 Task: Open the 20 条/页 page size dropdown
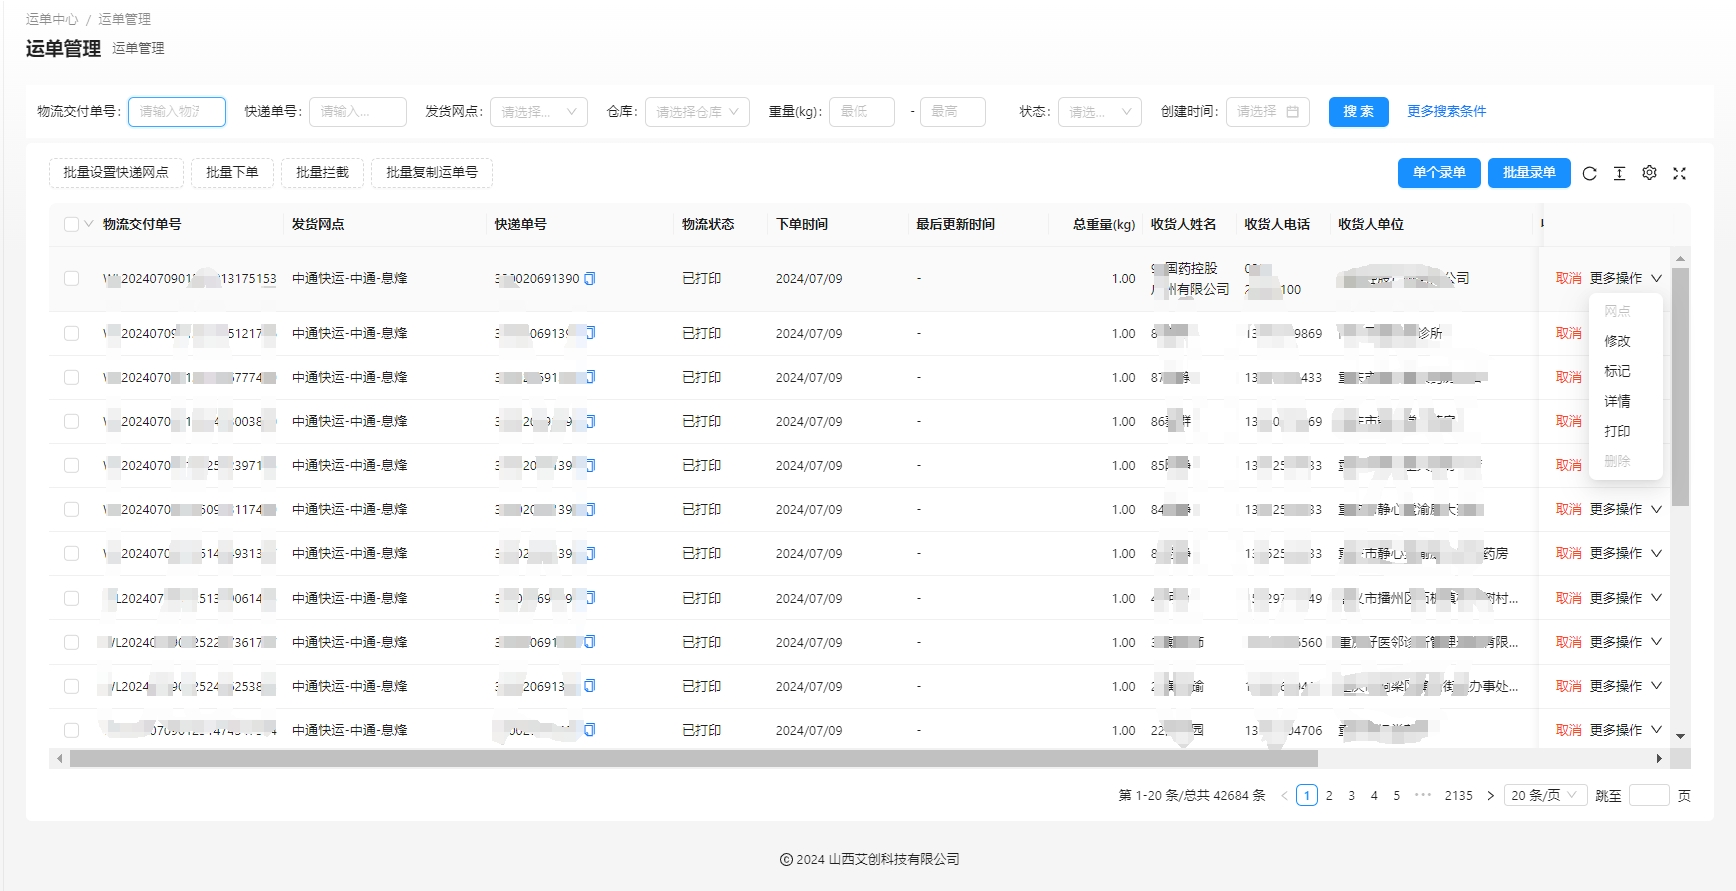click(1545, 796)
